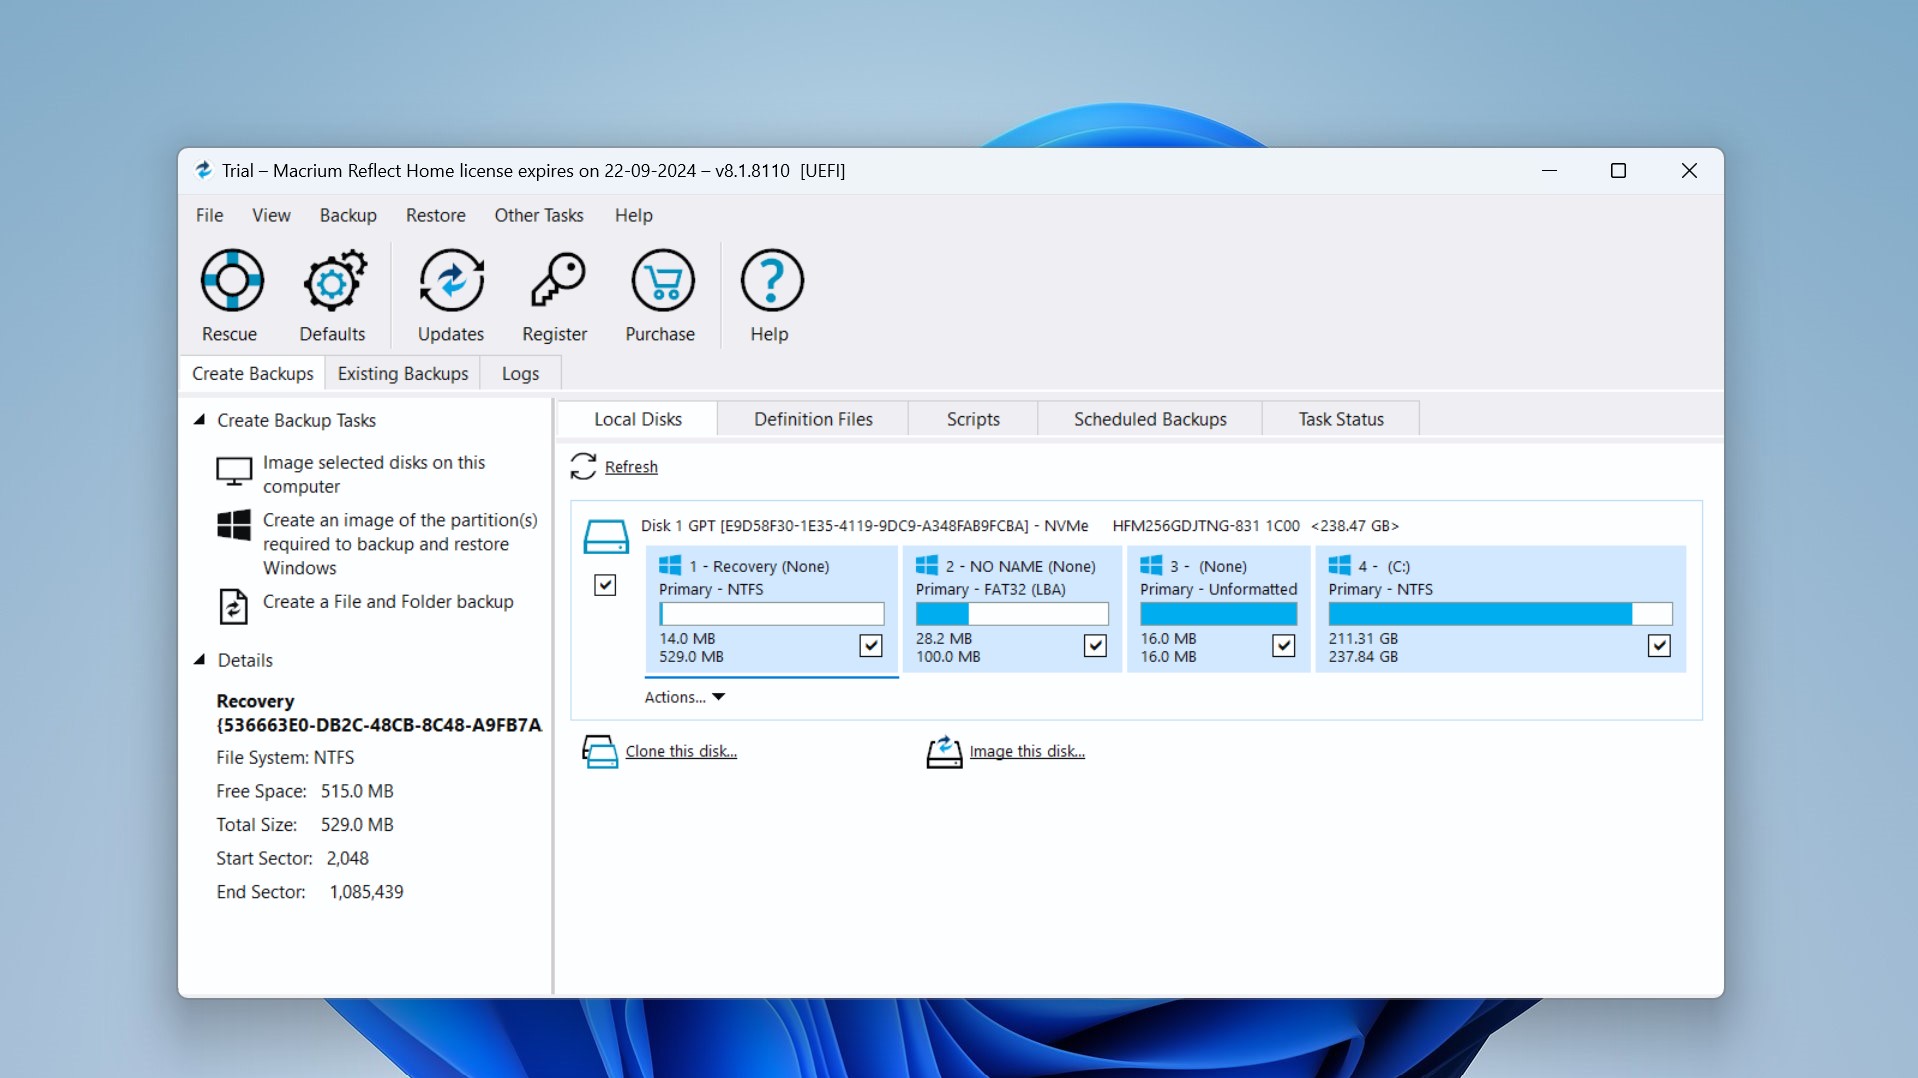Click the '211.31 GB' used size text

click(x=1363, y=638)
